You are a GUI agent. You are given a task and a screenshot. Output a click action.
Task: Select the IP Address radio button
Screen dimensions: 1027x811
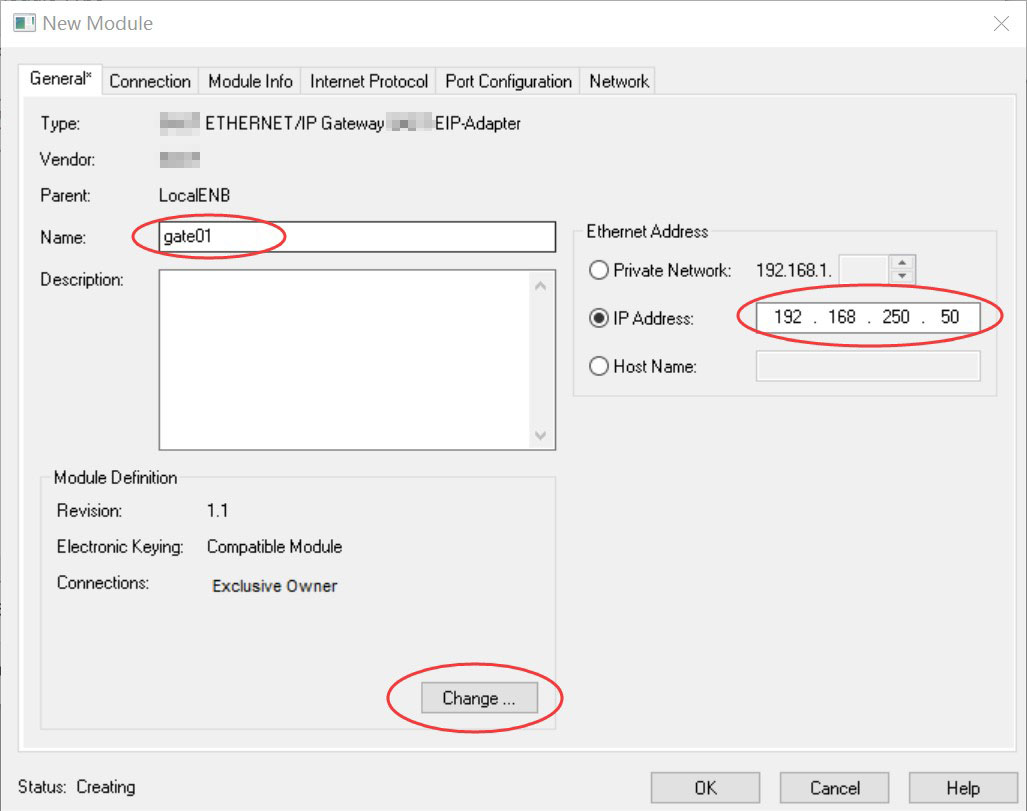[x=599, y=318]
